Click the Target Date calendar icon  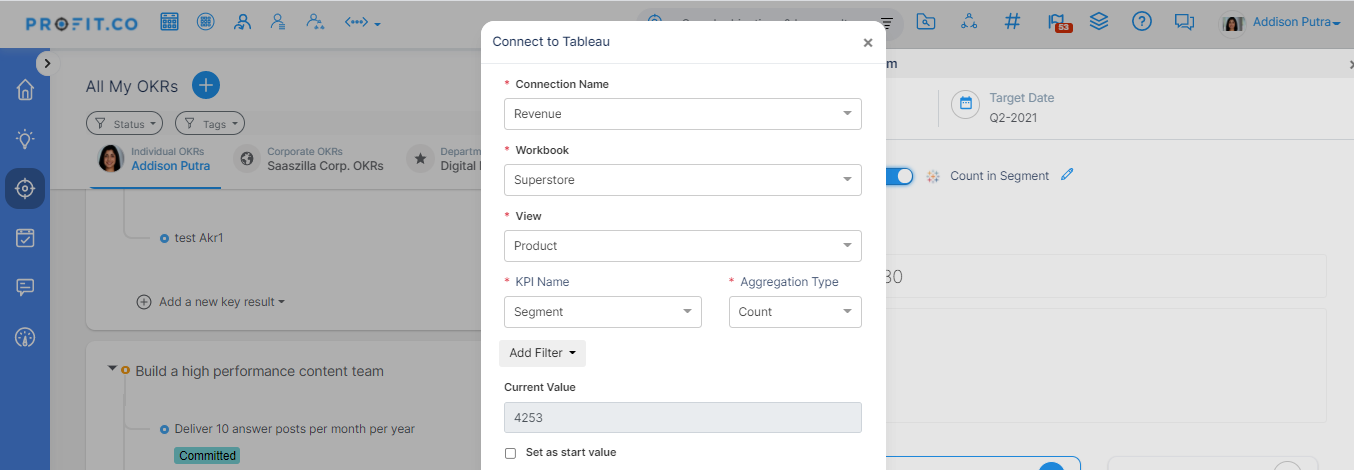coord(966,104)
